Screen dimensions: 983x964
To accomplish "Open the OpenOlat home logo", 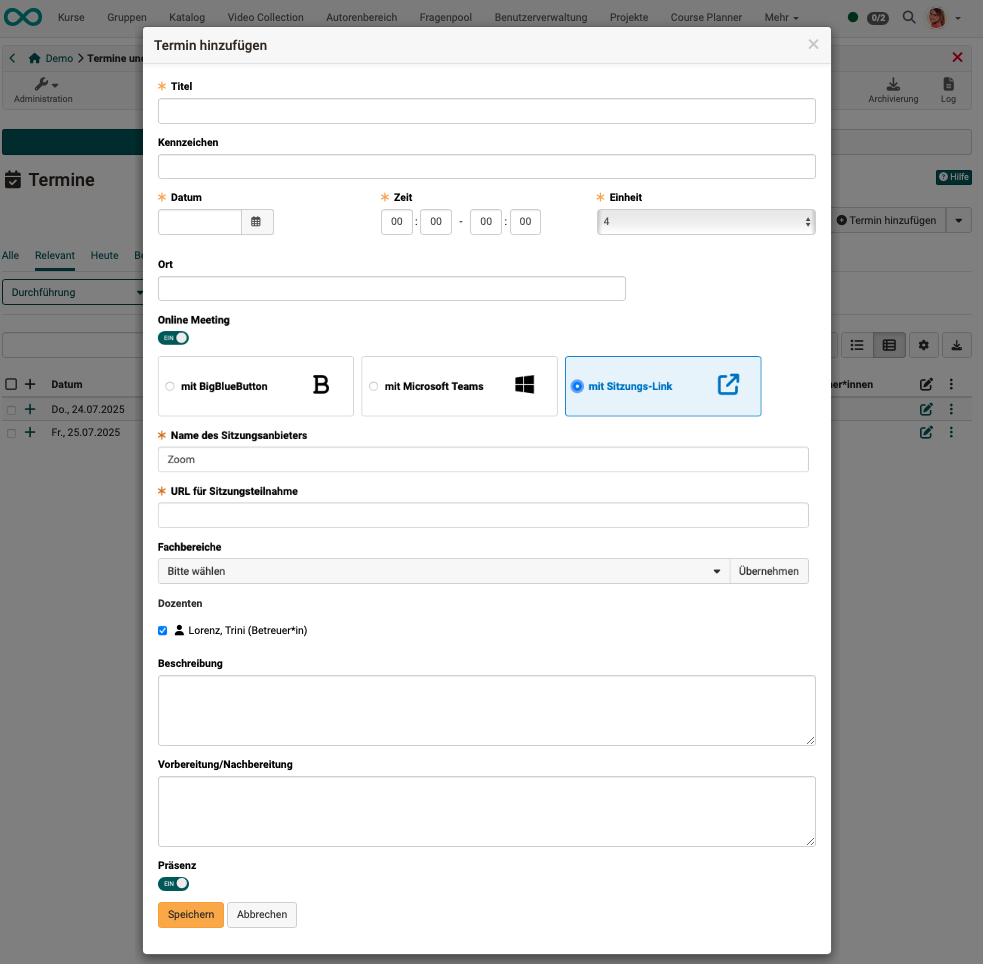I will point(23,16).
